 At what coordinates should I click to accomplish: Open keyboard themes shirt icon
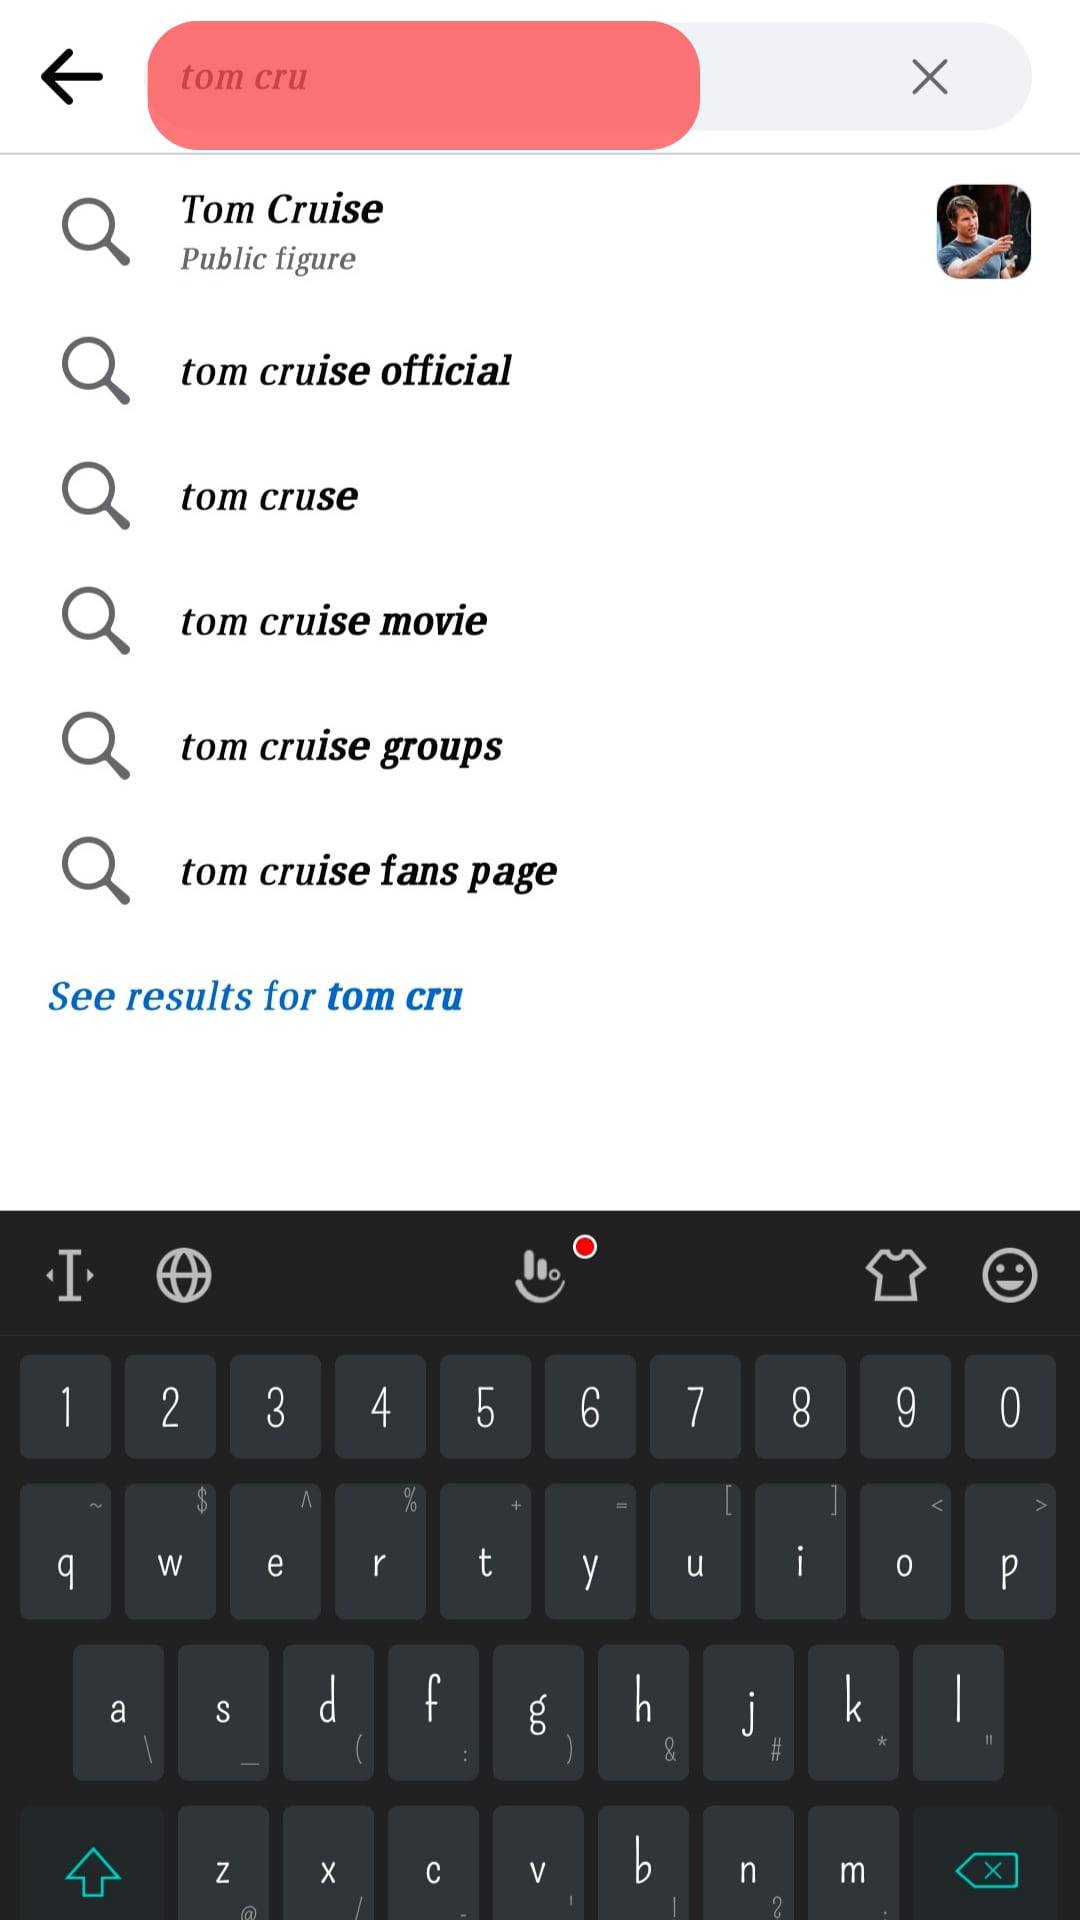pyautogui.click(x=895, y=1275)
